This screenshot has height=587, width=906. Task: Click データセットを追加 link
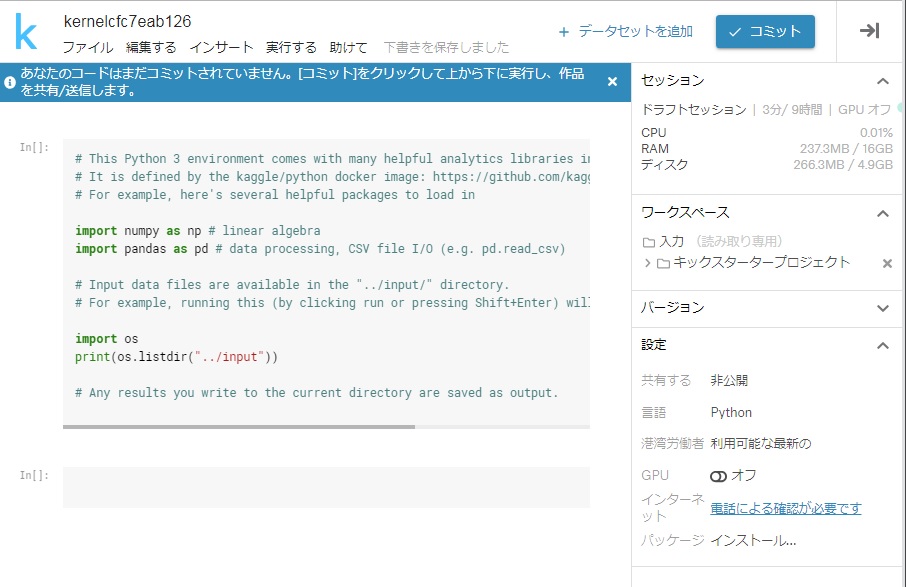click(635, 31)
